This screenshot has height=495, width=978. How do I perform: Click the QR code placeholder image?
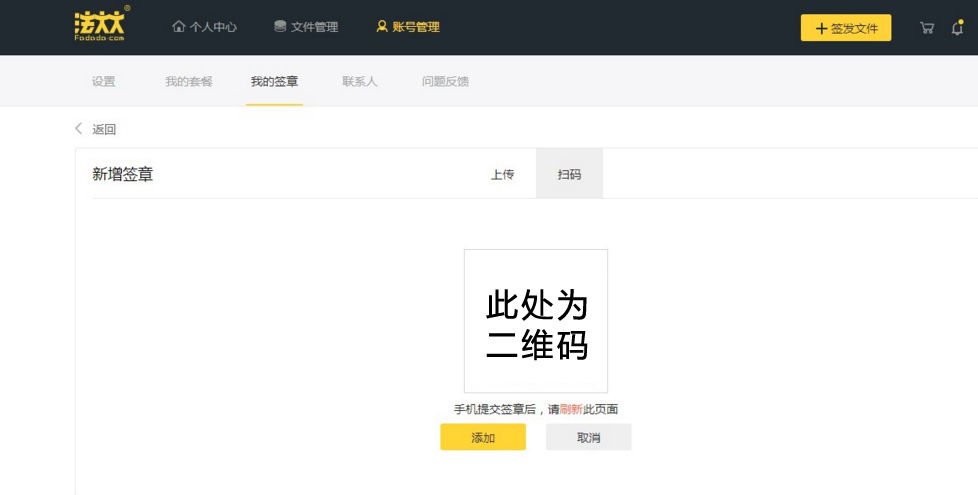point(535,320)
